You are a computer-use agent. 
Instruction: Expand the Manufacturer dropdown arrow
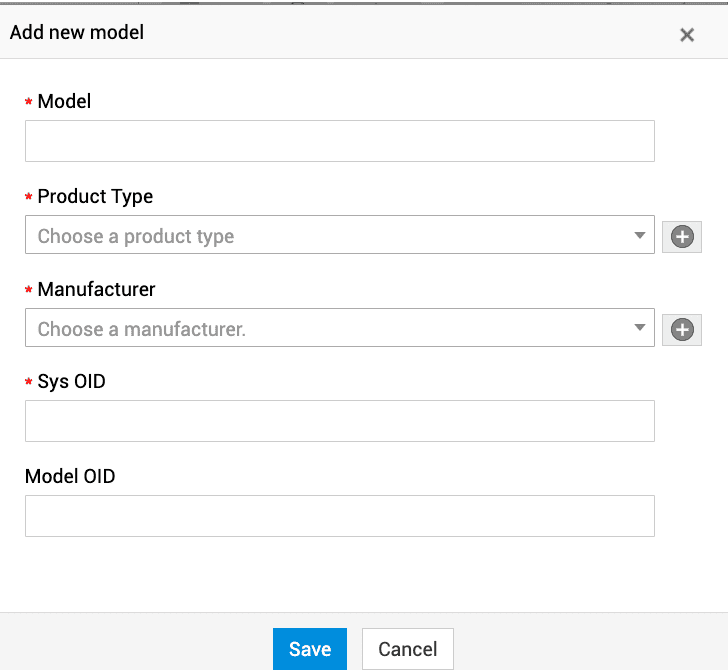[x=640, y=329]
